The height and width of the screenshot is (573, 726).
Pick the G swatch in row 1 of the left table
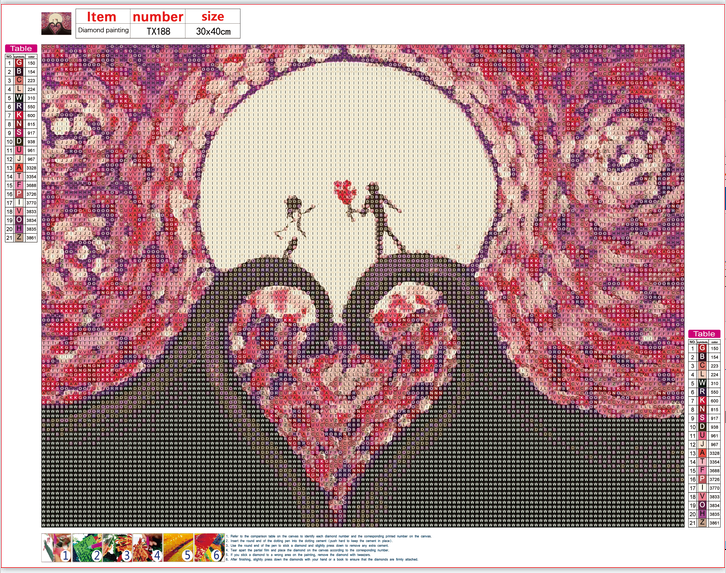tap(19, 63)
